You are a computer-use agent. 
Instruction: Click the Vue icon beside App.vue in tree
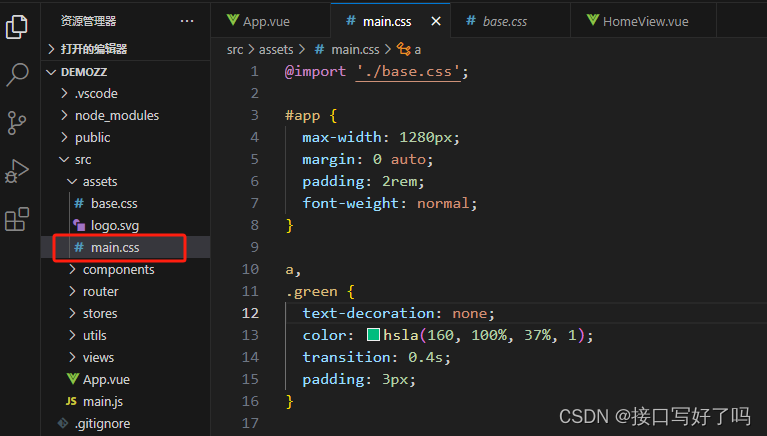(x=72, y=379)
